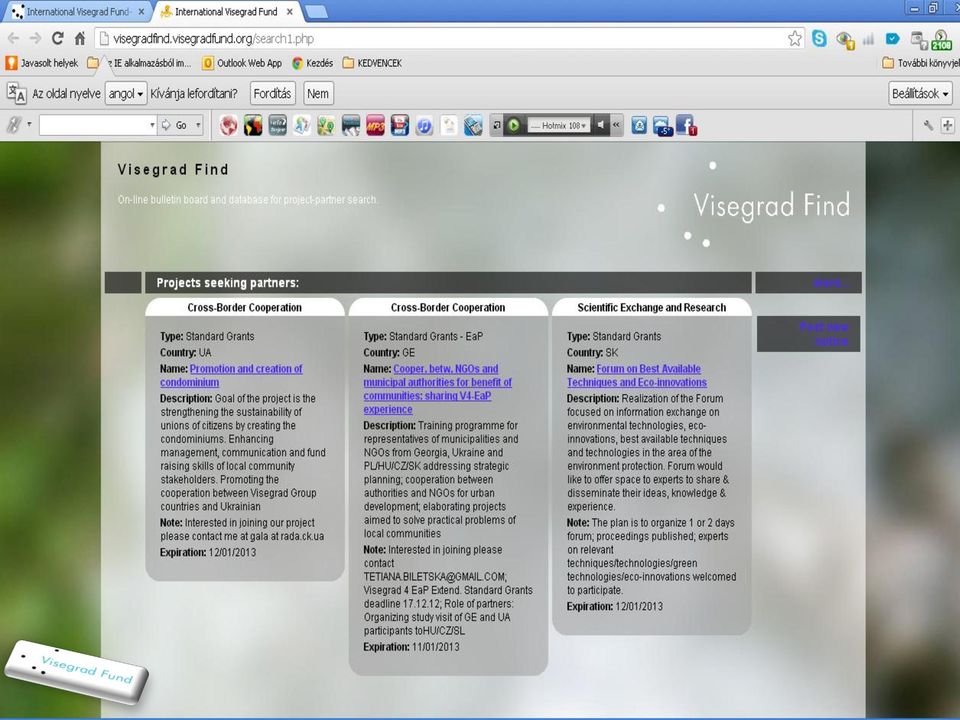The width and height of the screenshot is (960, 720).
Task: Click Expiration: 11/01/2013 text
Action: [x=411, y=647]
